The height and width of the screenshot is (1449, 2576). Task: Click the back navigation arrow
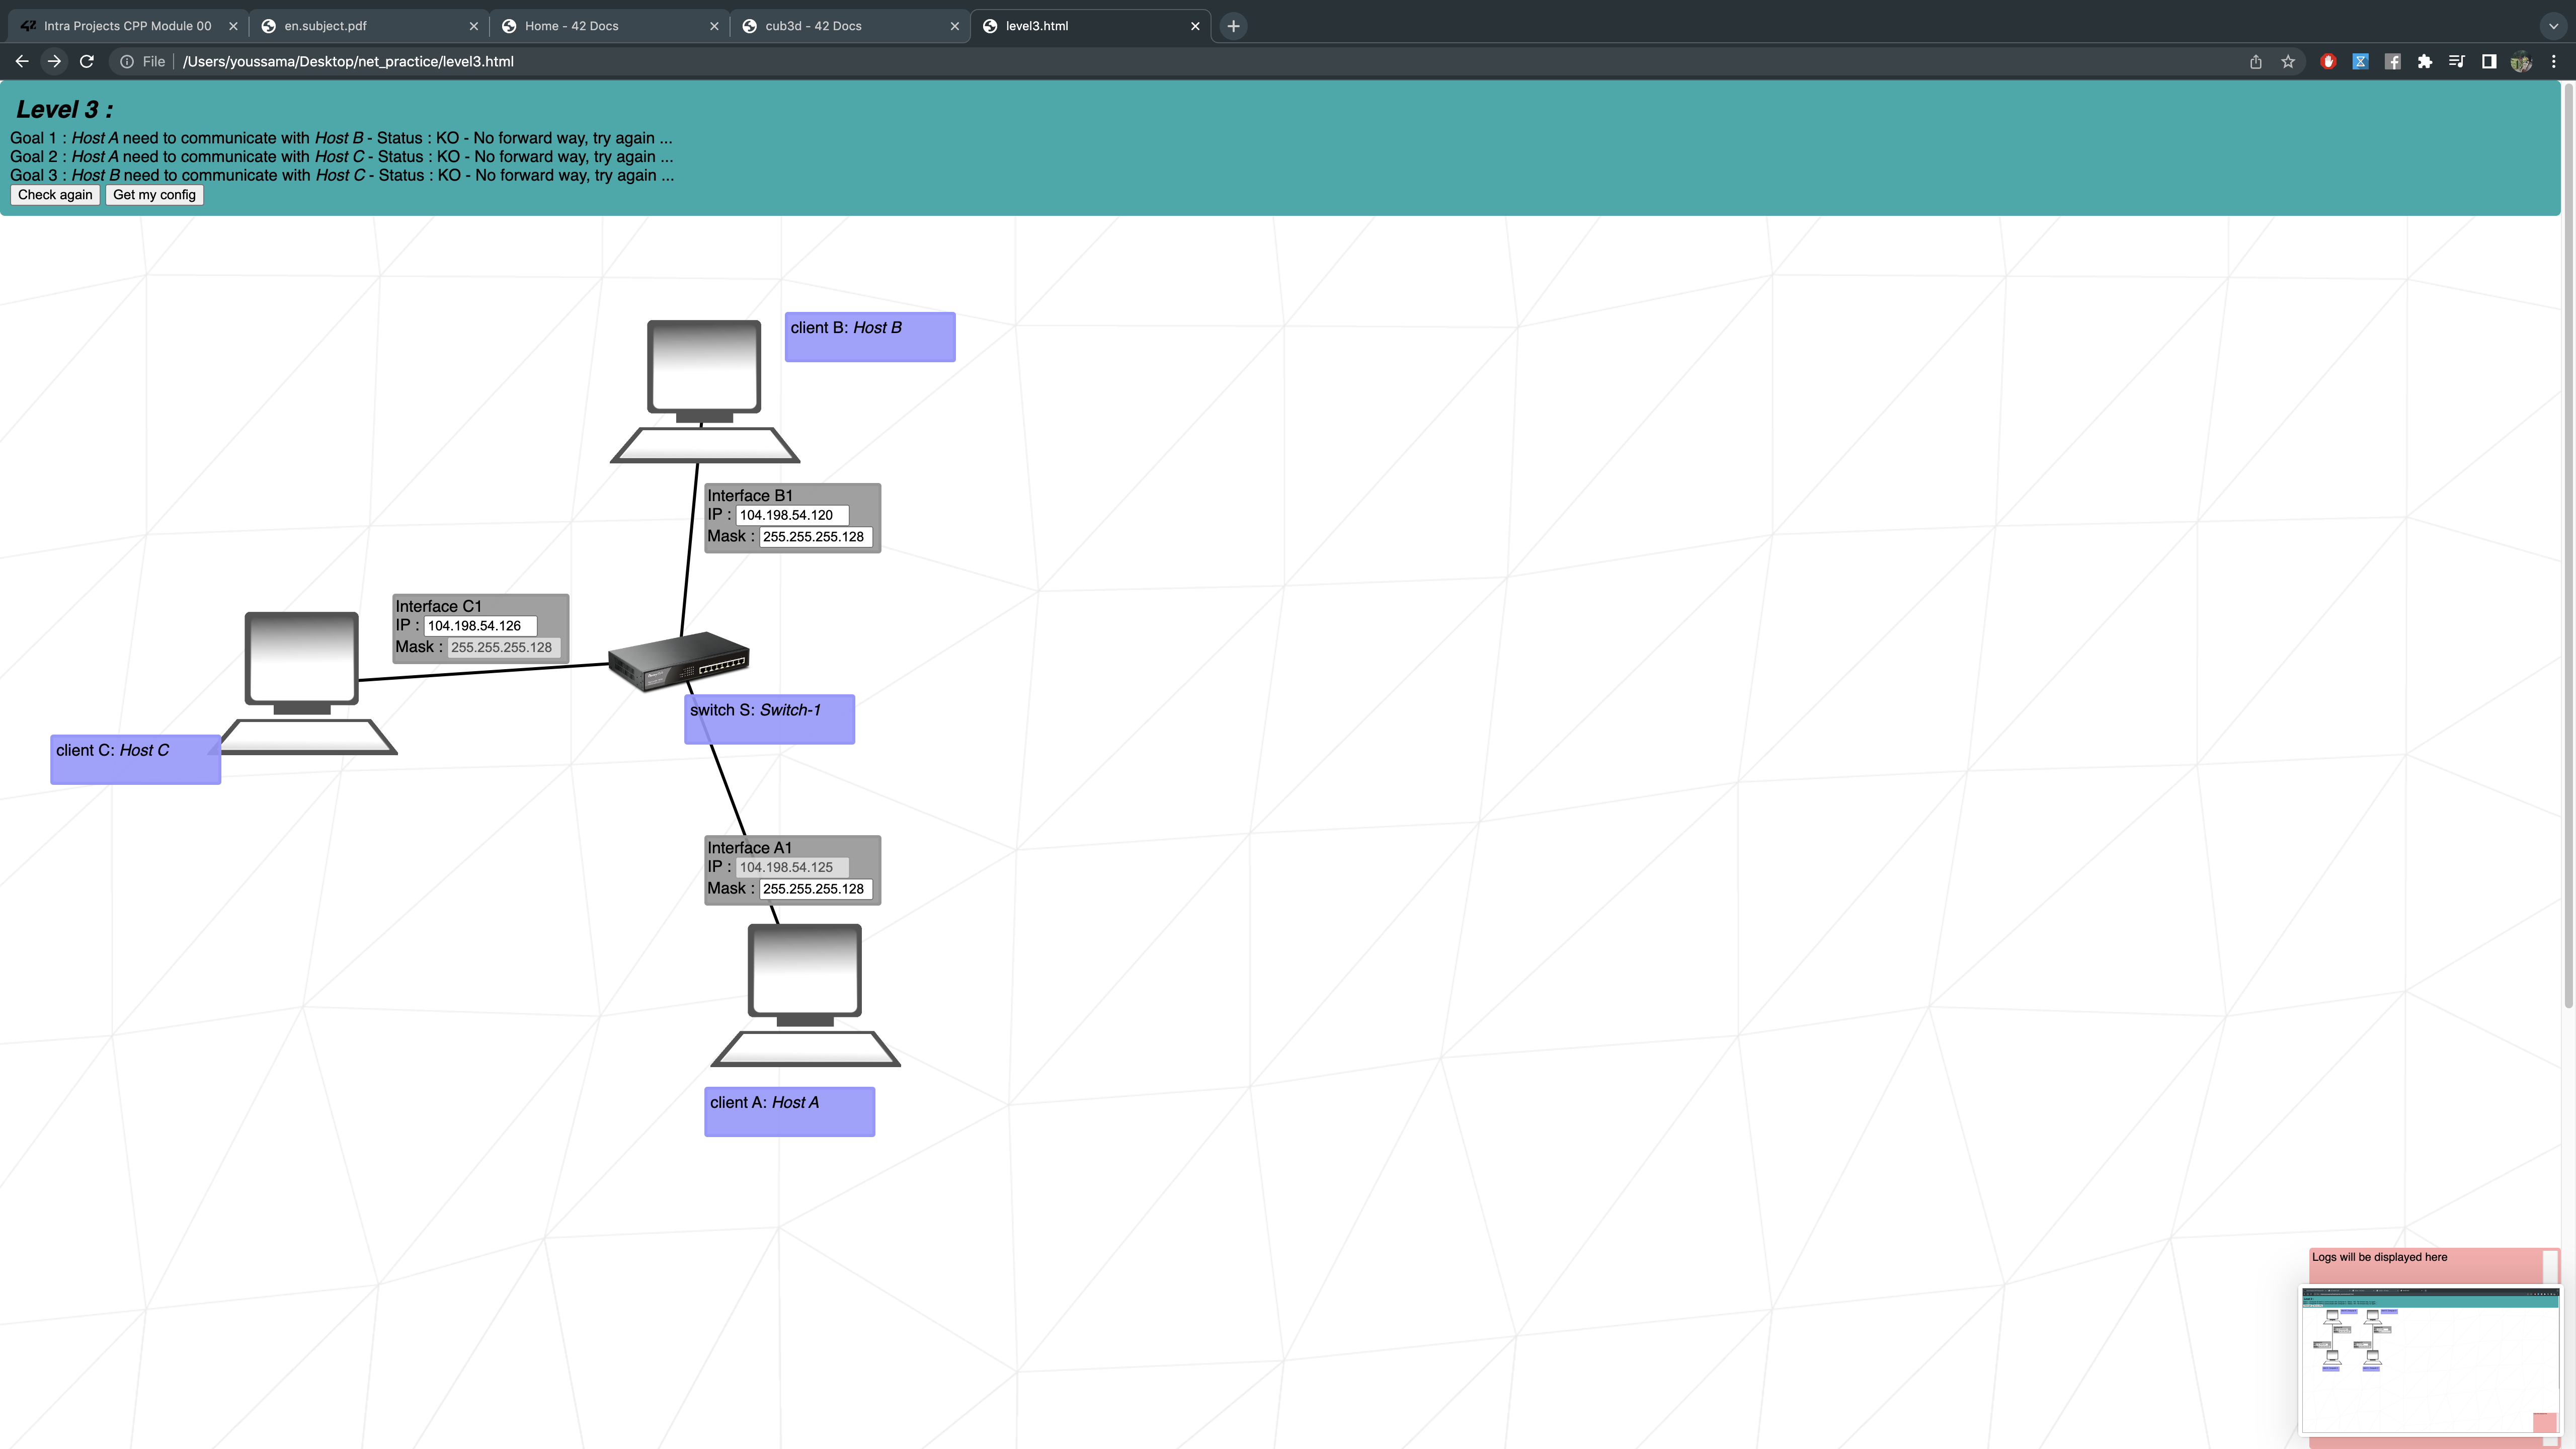tap(21, 61)
